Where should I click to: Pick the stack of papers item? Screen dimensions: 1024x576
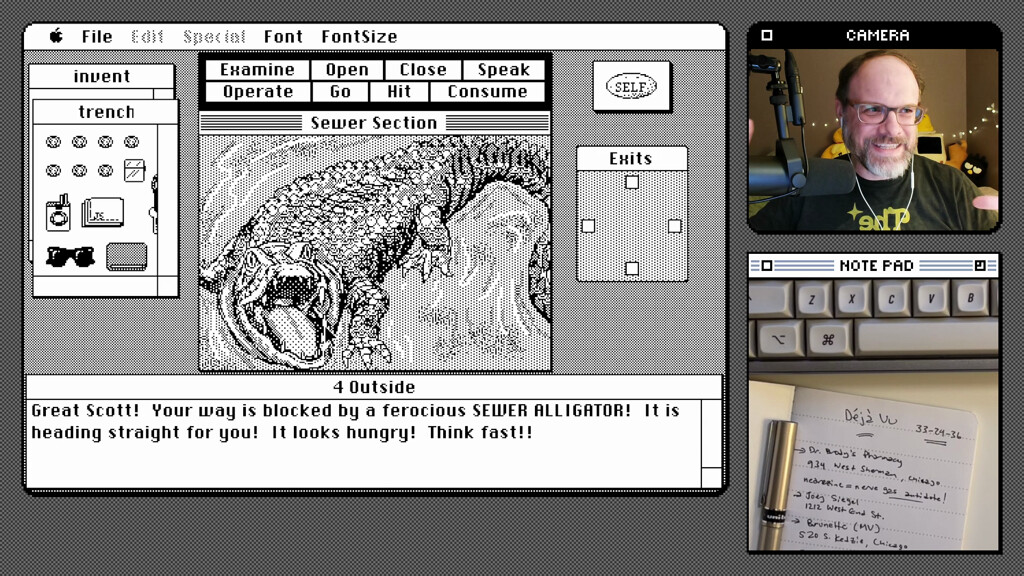pos(103,212)
